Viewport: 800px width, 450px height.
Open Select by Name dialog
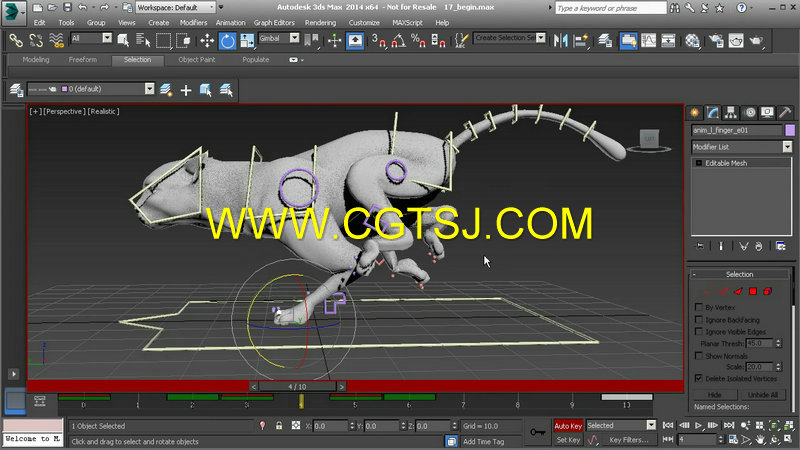pos(143,40)
